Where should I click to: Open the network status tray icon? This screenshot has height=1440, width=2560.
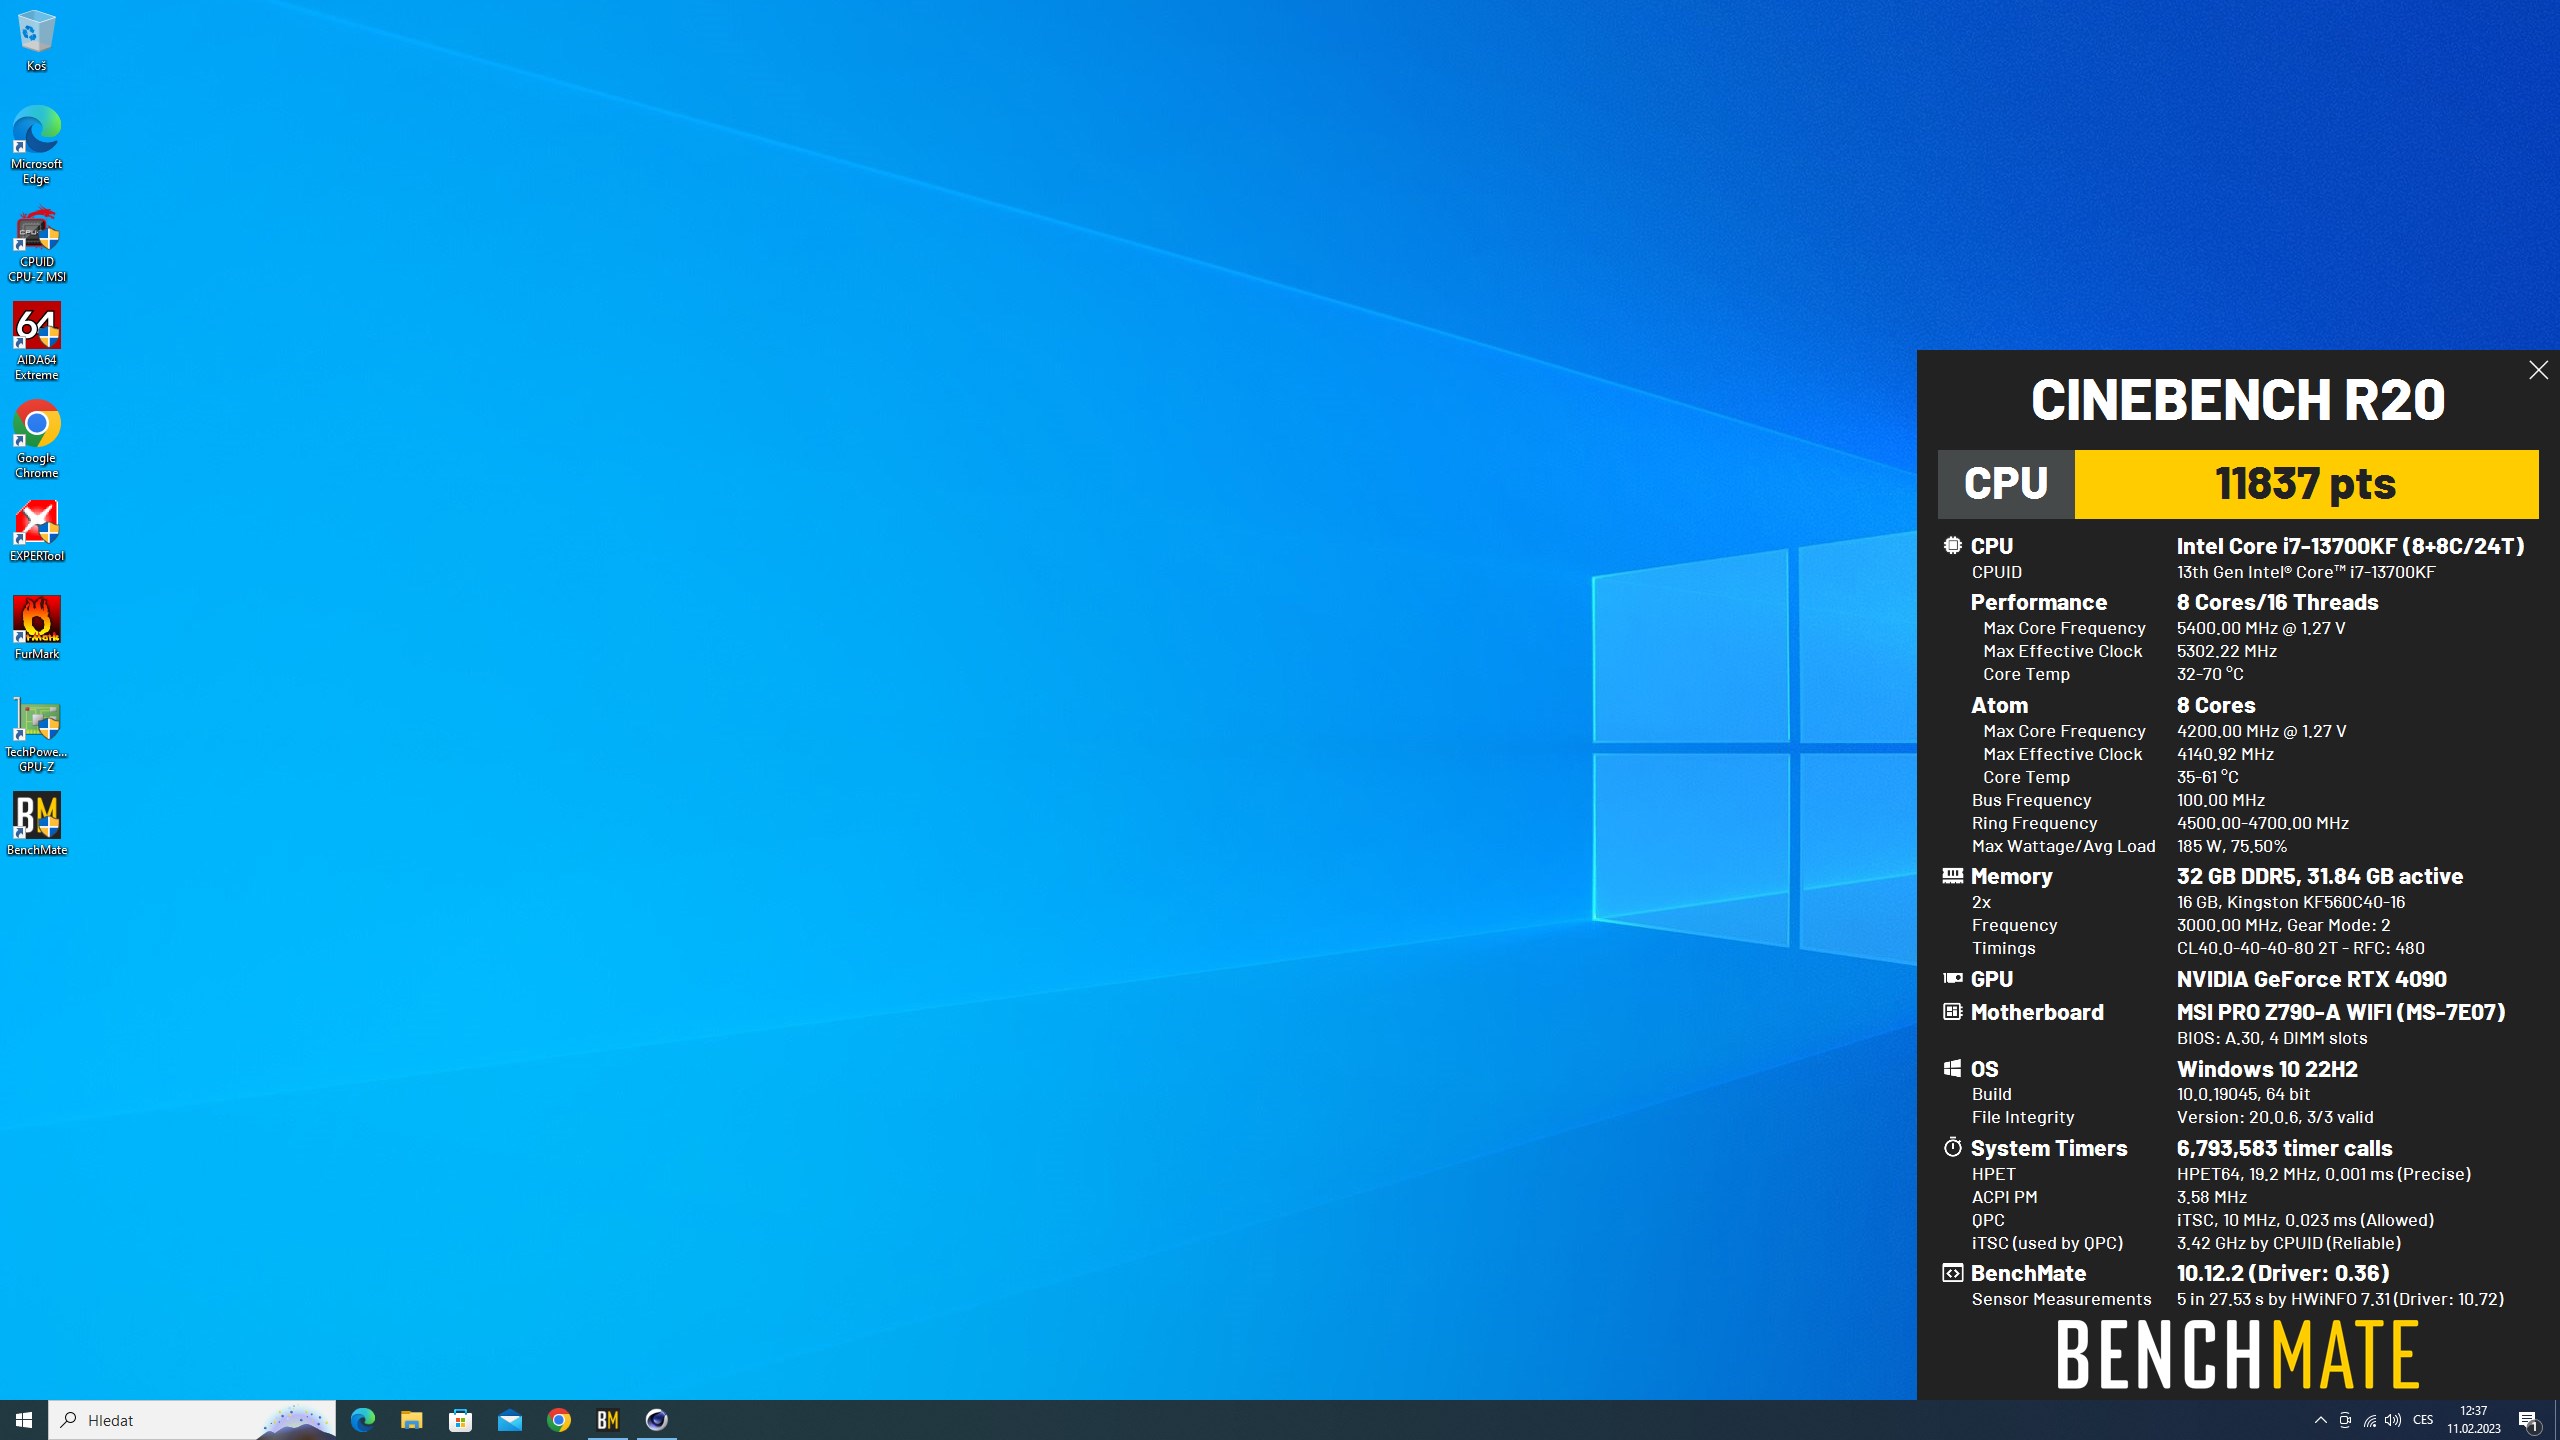[2369, 1420]
